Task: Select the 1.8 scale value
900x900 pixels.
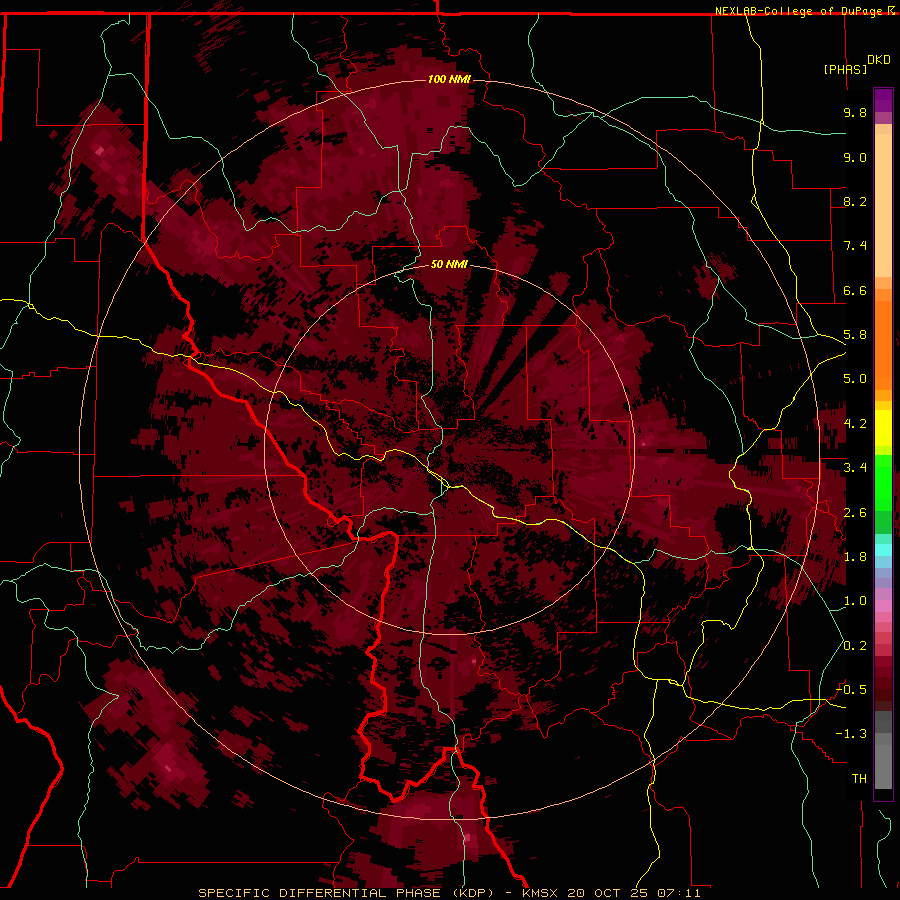Action: click(x=855, y=557)
